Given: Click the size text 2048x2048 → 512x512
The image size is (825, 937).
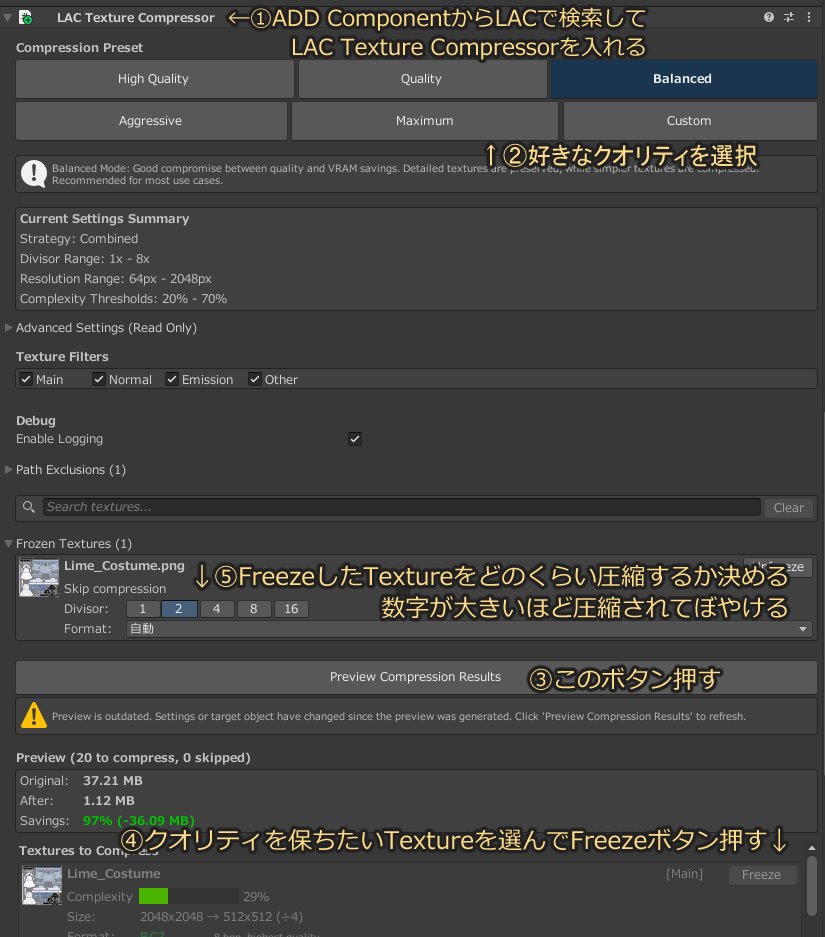Looking at the screenshot, I should coord(222,917).
